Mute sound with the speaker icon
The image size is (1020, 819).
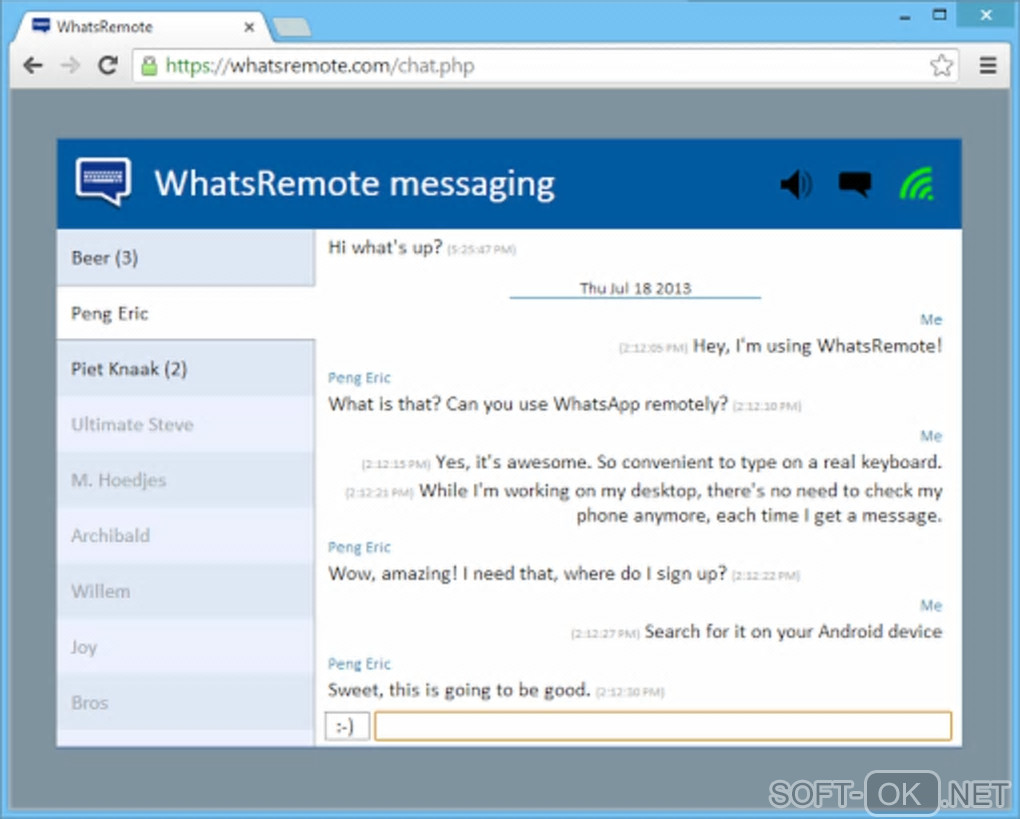click(x=796, y=184)
